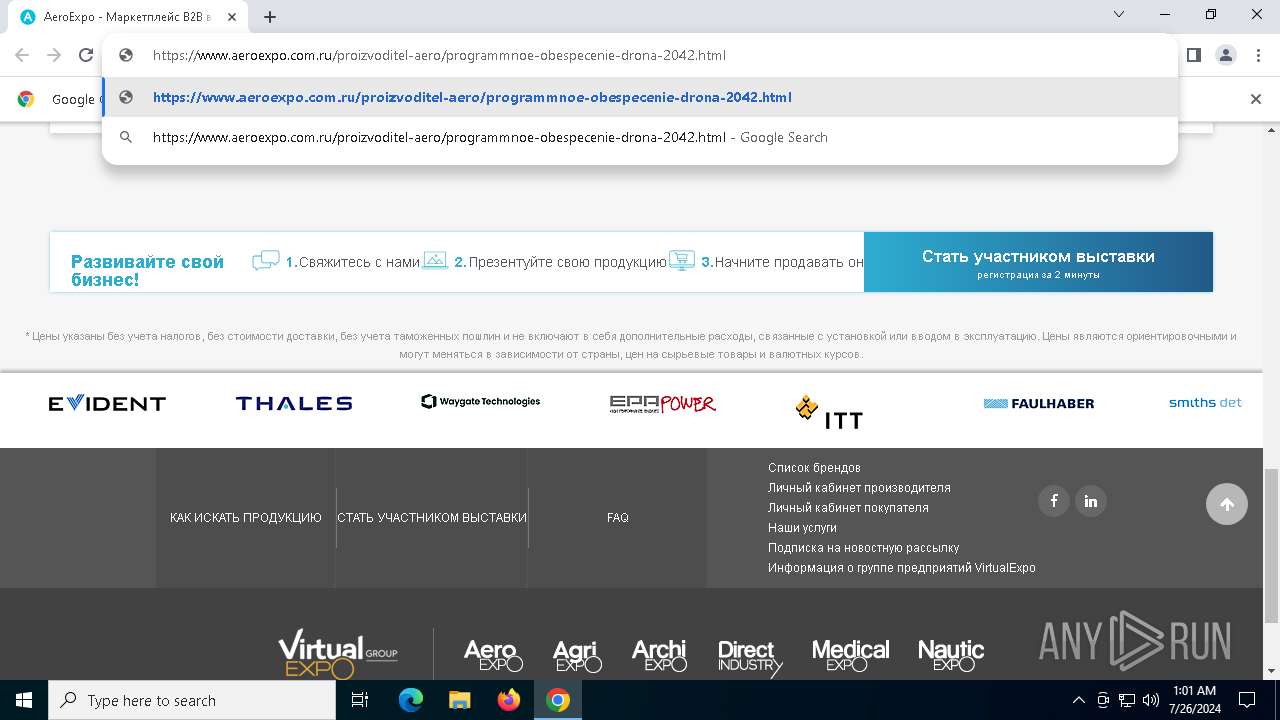The height and width of the screenshot is (720, 1280).
Task: Open the DirectIndustry footer logo
Action: [750, 657]
